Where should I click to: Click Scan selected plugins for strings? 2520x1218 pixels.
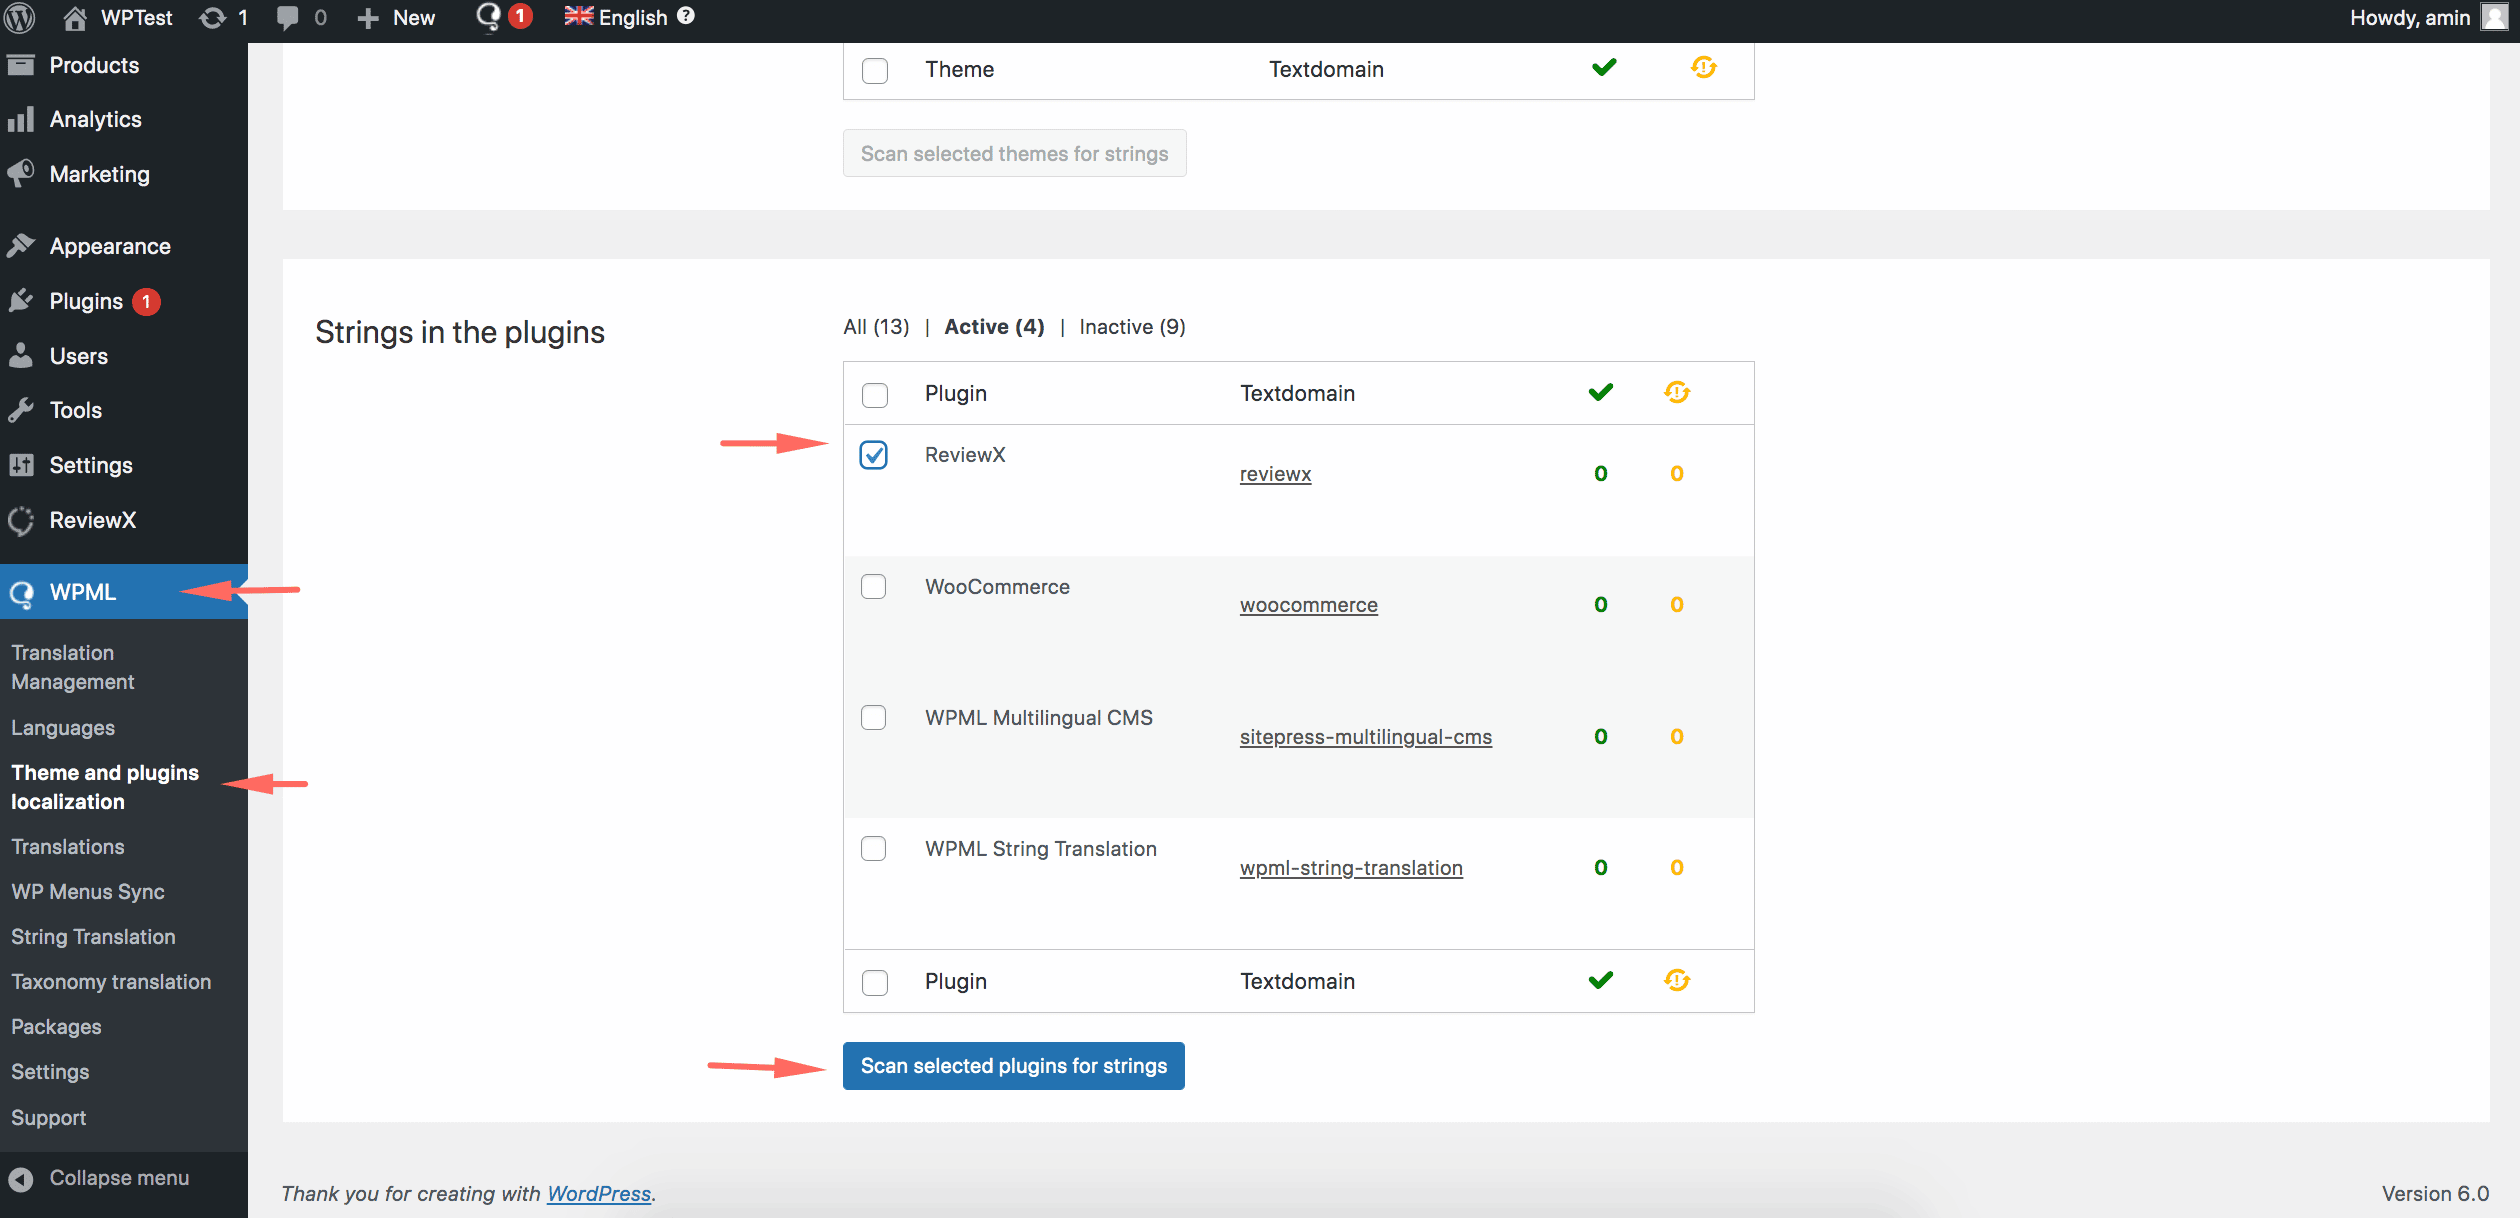coord(1013,1066)
